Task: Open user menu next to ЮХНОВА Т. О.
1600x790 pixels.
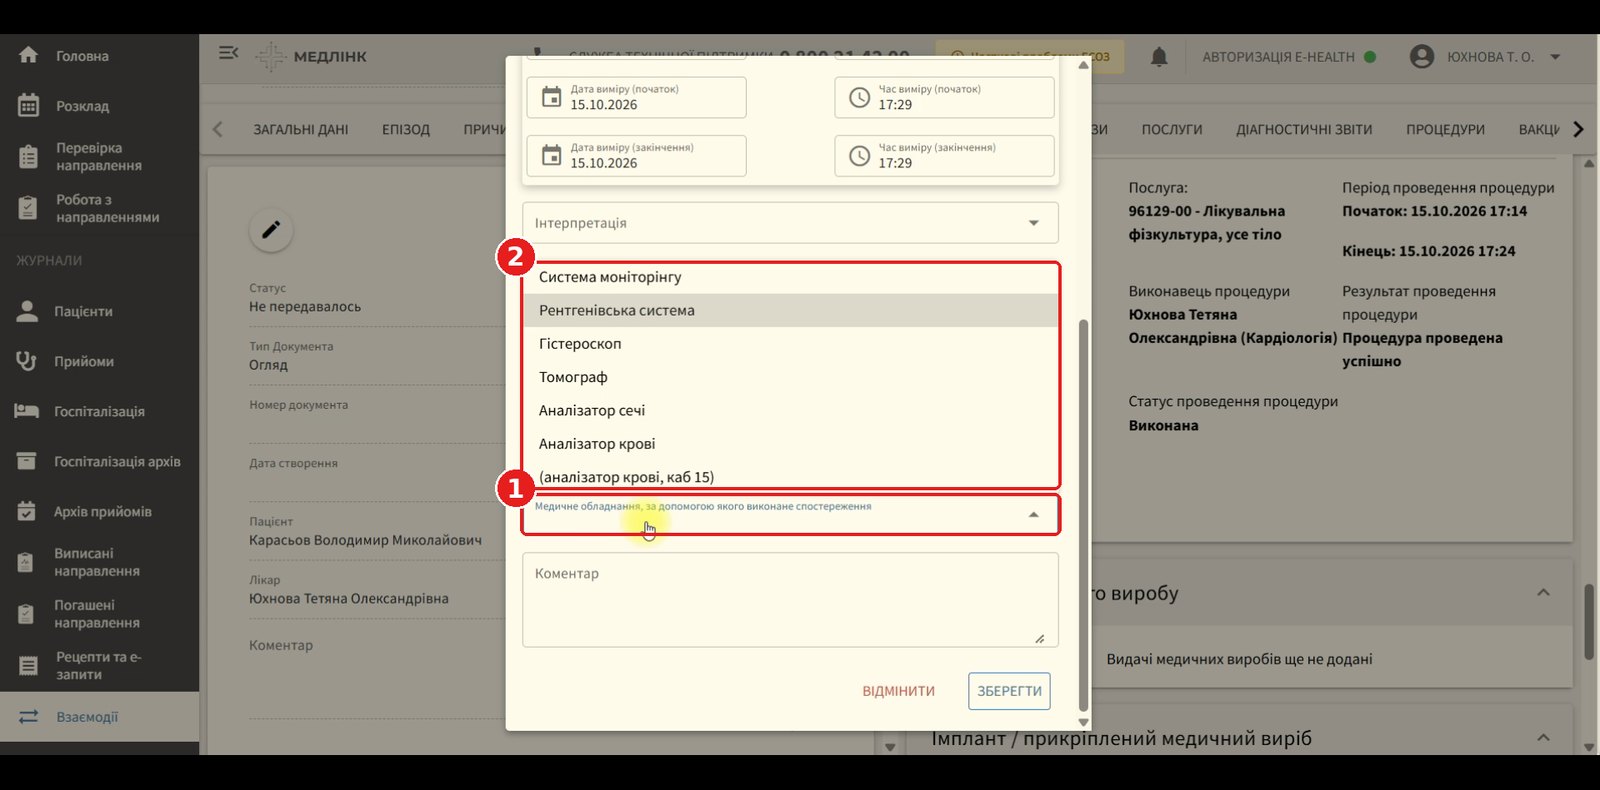Action: [x=1555, y=57]
